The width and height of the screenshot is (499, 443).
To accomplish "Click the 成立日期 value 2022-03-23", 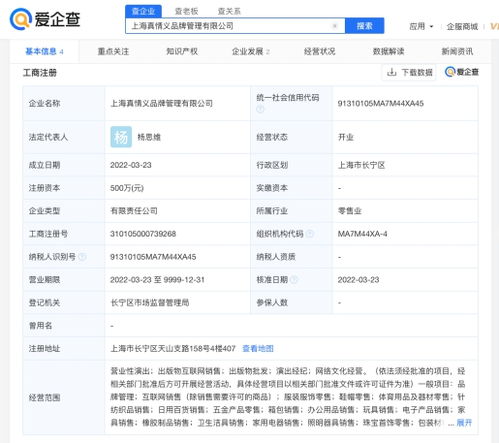I will point(131,165).
